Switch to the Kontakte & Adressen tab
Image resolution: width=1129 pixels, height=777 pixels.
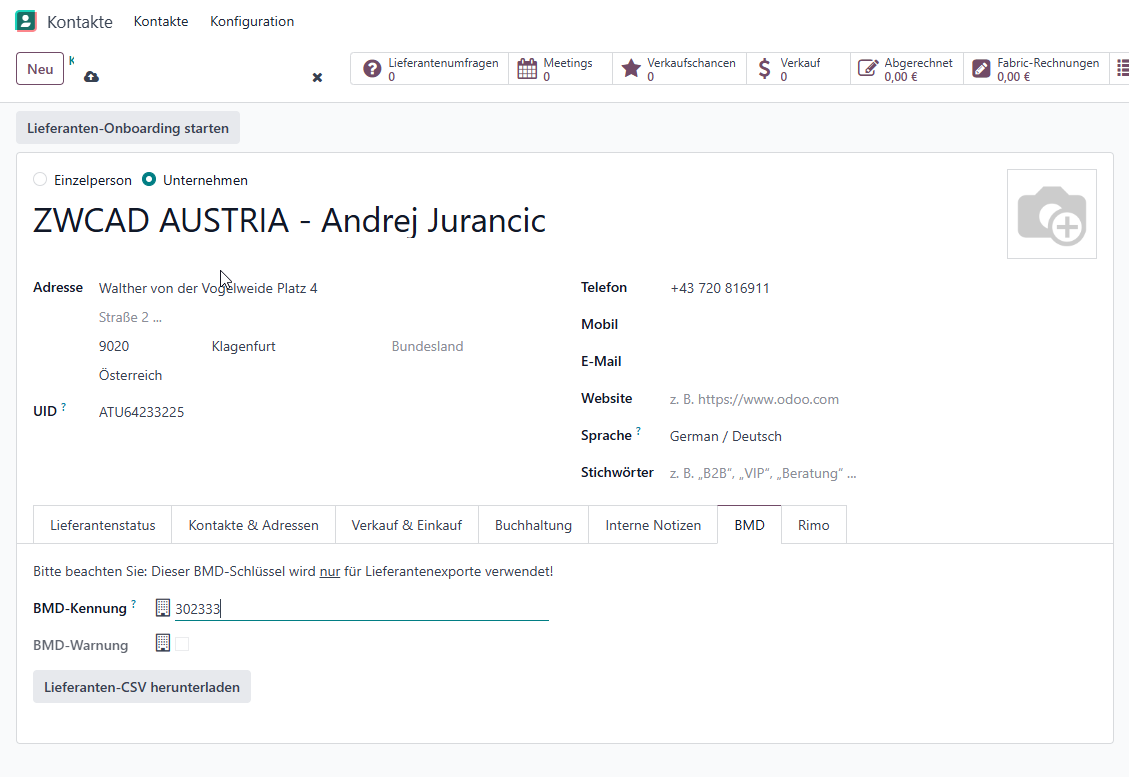point(253,525)
